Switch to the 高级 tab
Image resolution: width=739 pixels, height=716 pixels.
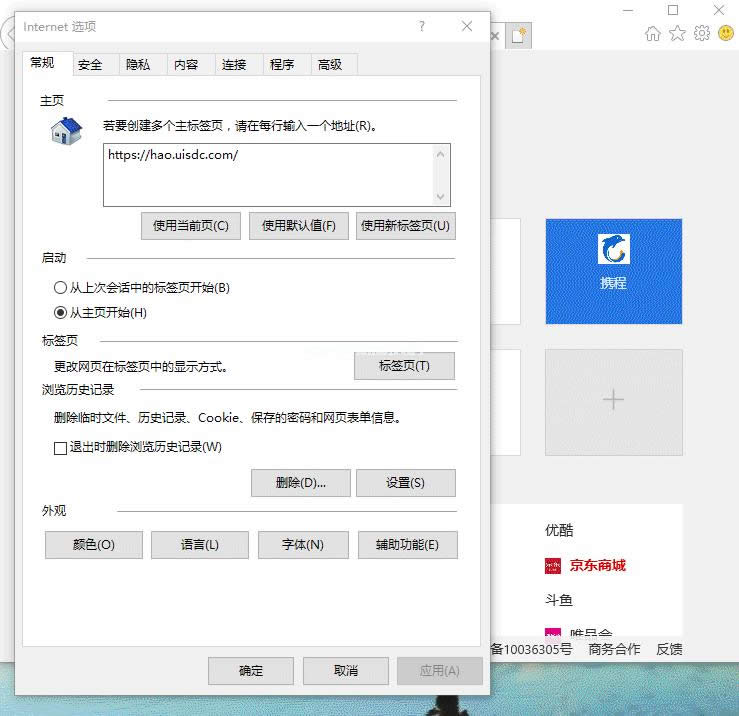click(x=330, y=65)
